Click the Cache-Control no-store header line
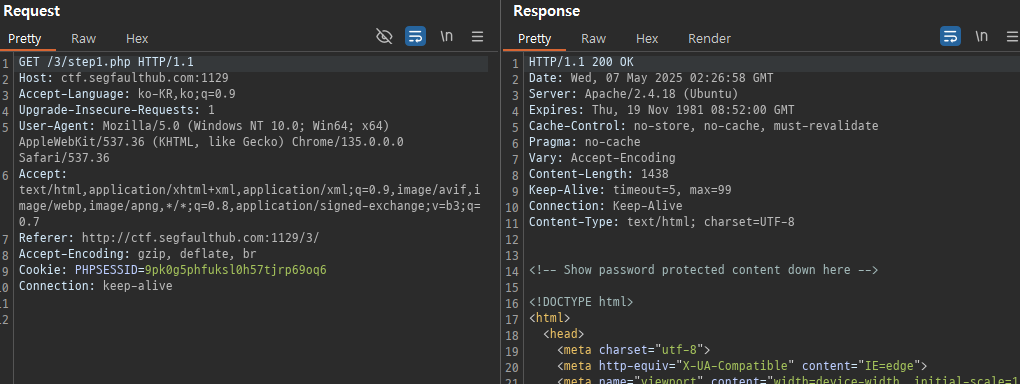This screenshot has width=1020, height=384. point(704,126)
